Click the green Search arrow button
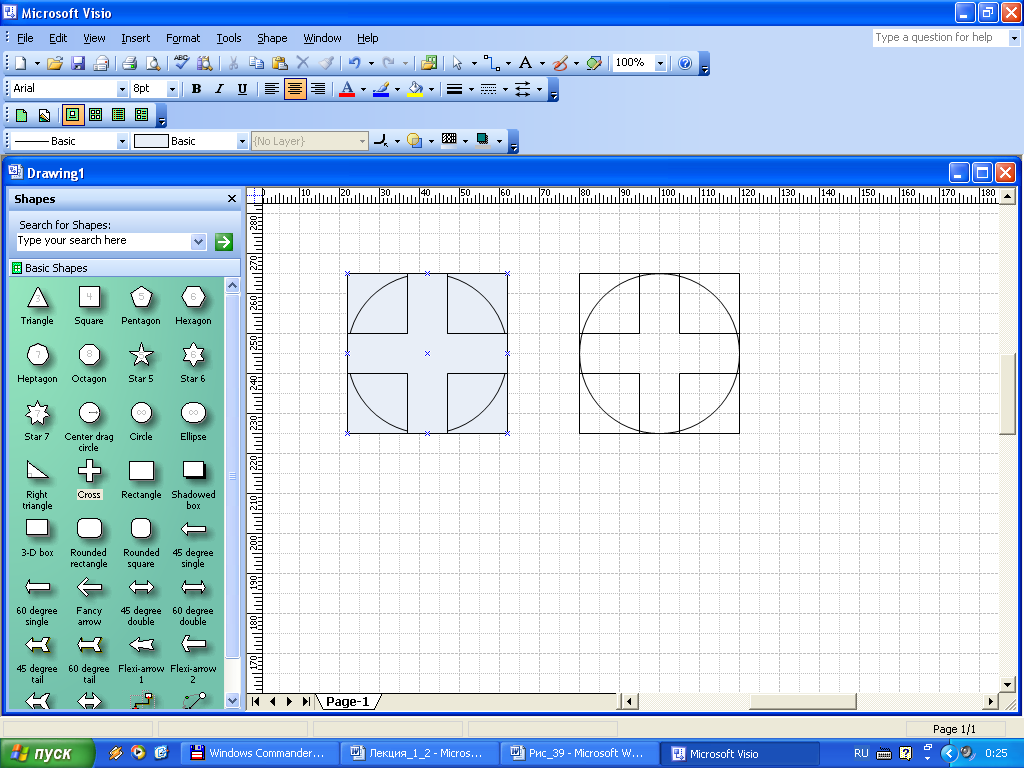This screenshot has height=768, width=1024. tap(224, 242)
